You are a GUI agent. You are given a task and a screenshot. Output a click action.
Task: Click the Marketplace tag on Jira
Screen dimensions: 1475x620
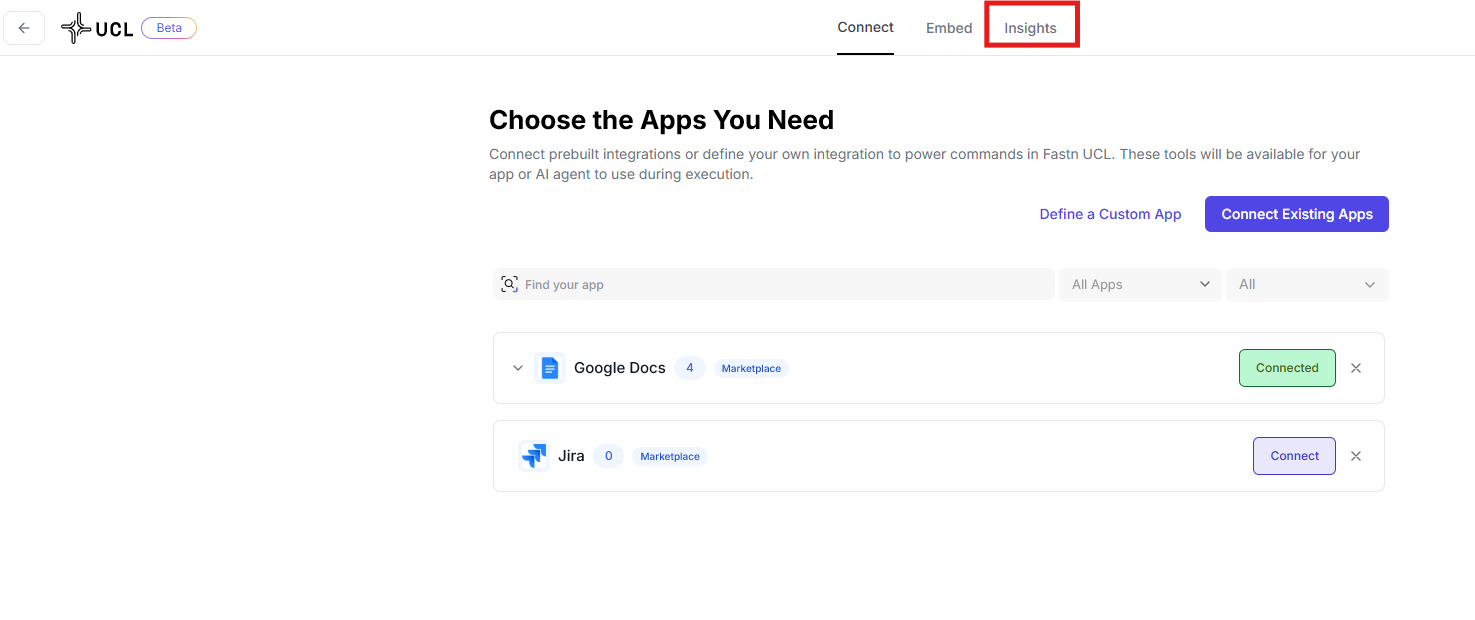(670, 457)
